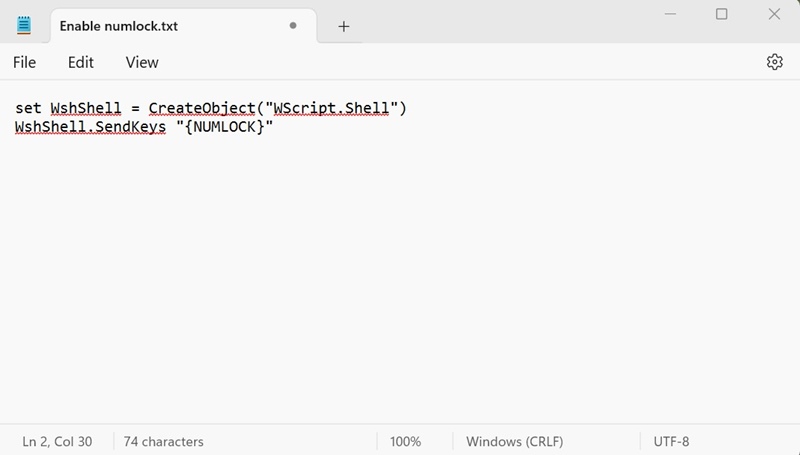Viewport: 800px width, 455px height.
Task: Close the Notepad window
Action: [x=774, y=14]
